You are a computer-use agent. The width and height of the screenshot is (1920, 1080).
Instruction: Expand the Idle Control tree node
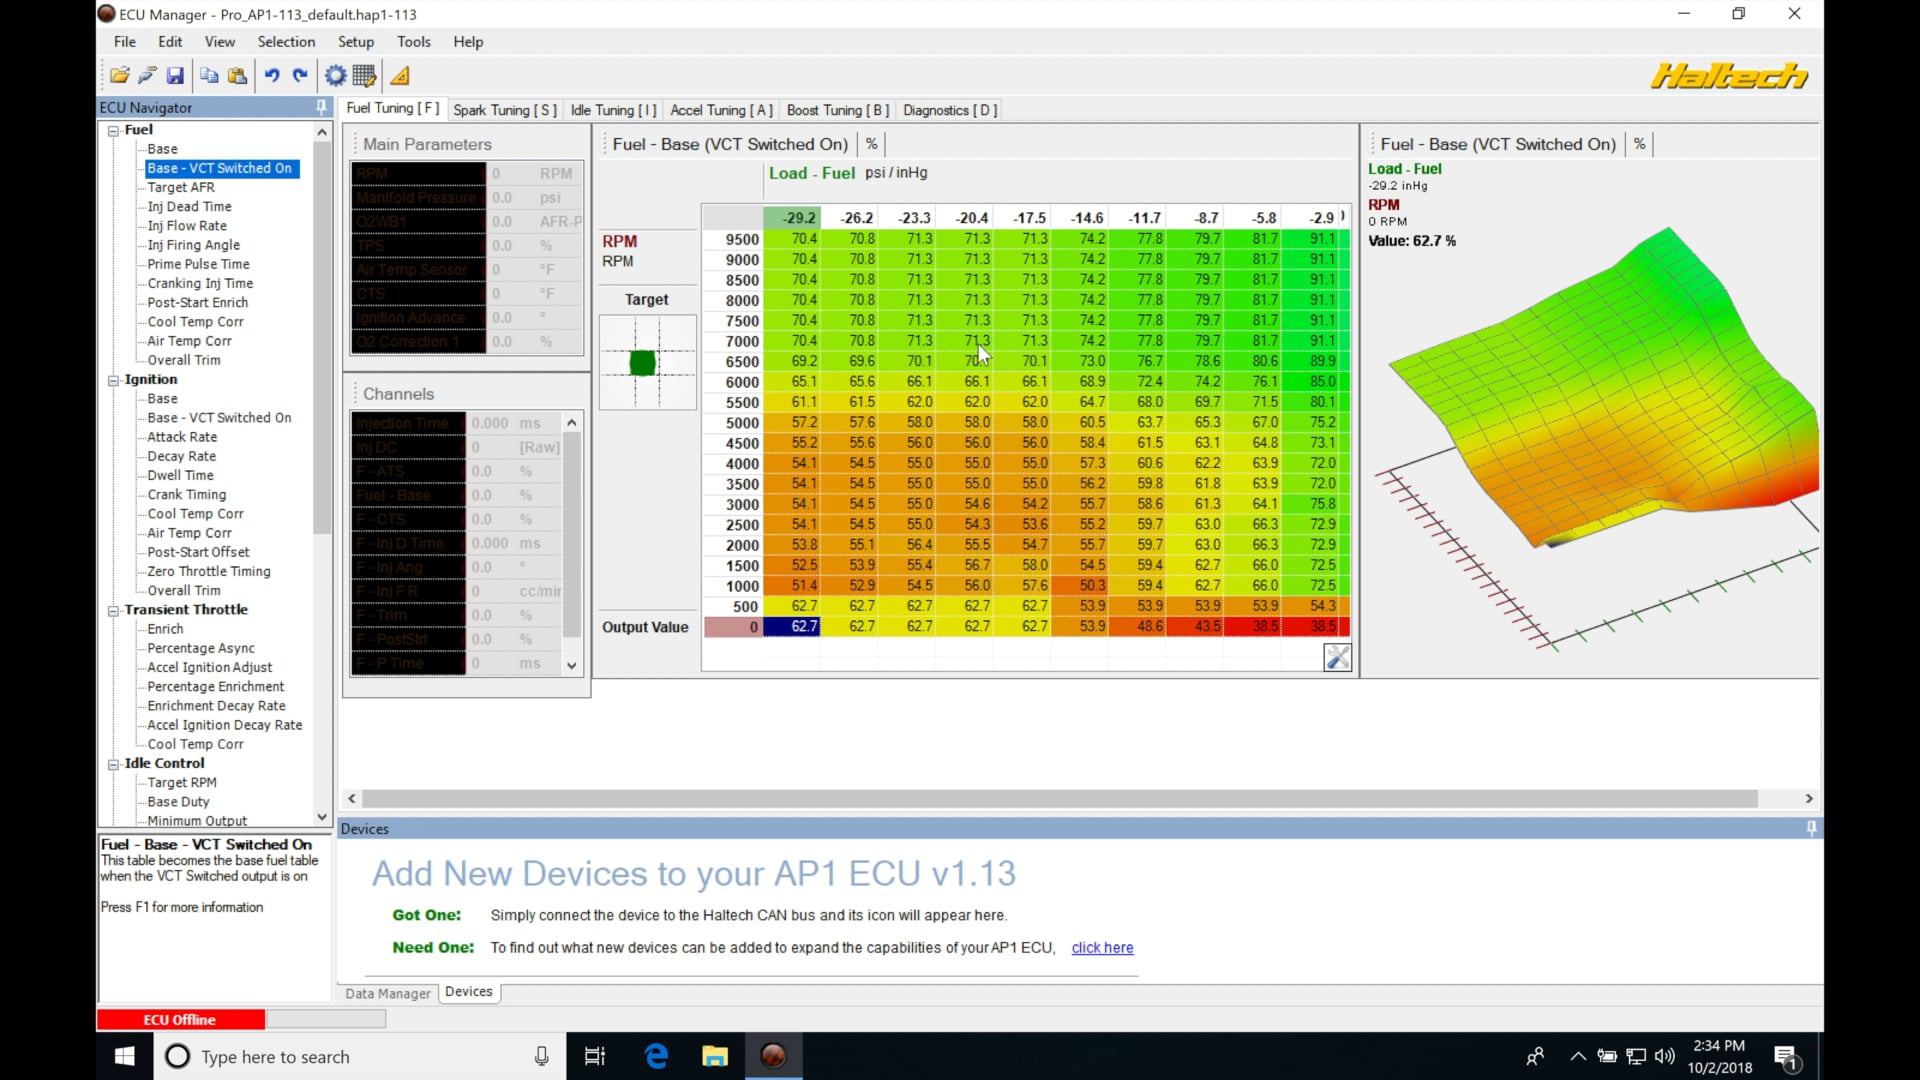(113, 763)
